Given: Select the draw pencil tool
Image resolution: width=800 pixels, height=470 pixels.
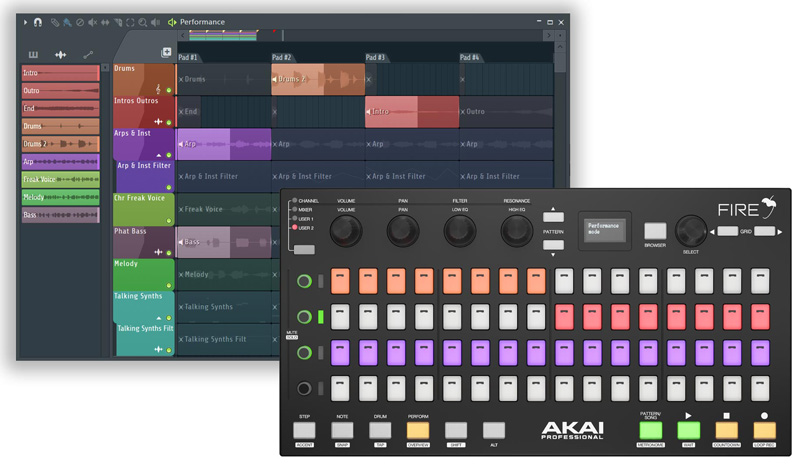Looking at the screenshot, I should (x=55, y=22).
